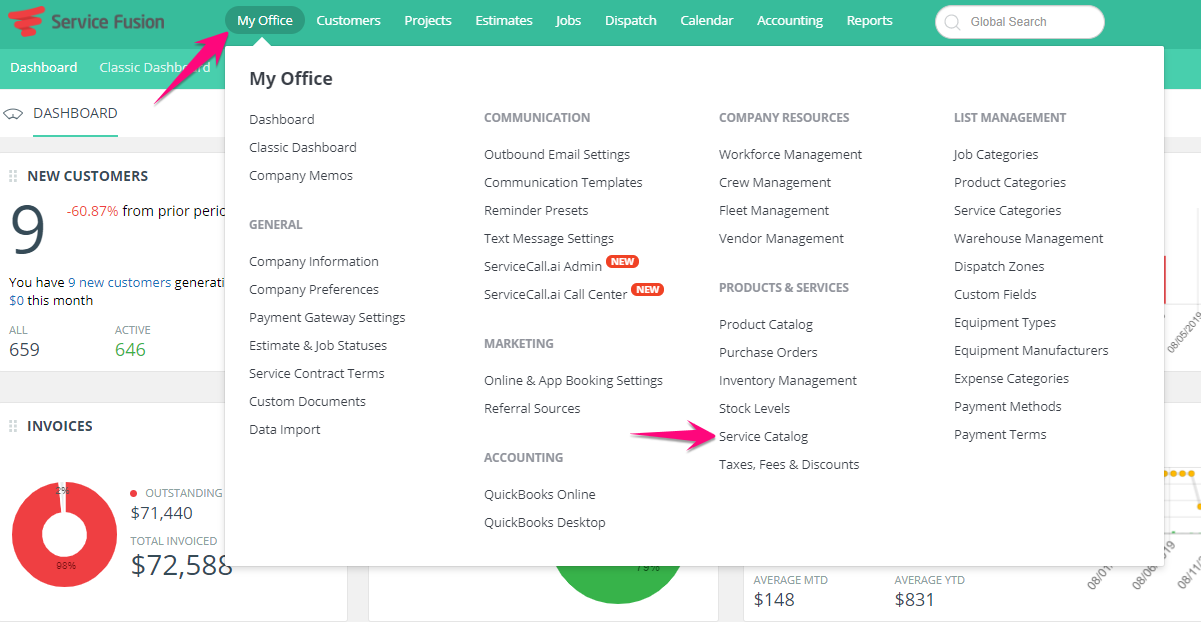Grab the New Customers widget drag handle

coord(13,176)
